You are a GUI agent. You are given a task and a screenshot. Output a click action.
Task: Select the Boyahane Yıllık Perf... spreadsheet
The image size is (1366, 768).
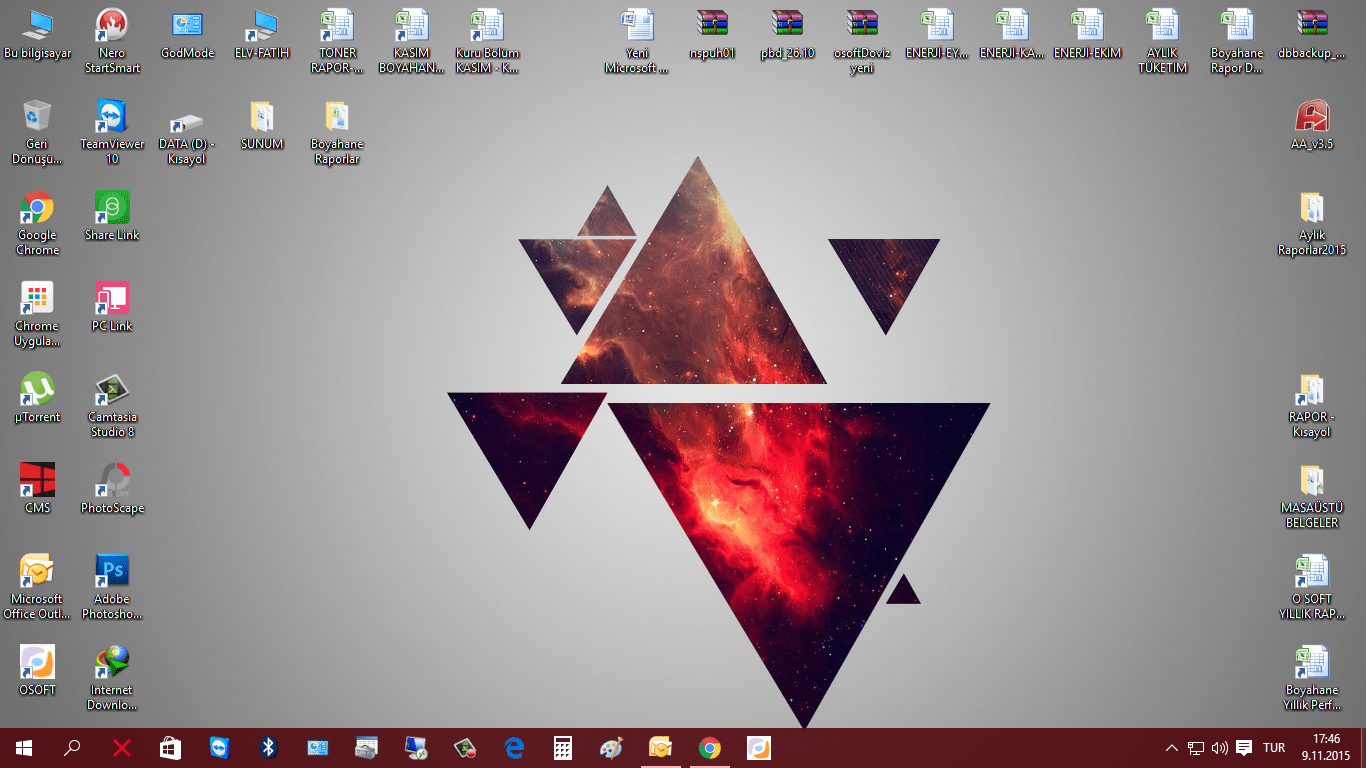1312,679
